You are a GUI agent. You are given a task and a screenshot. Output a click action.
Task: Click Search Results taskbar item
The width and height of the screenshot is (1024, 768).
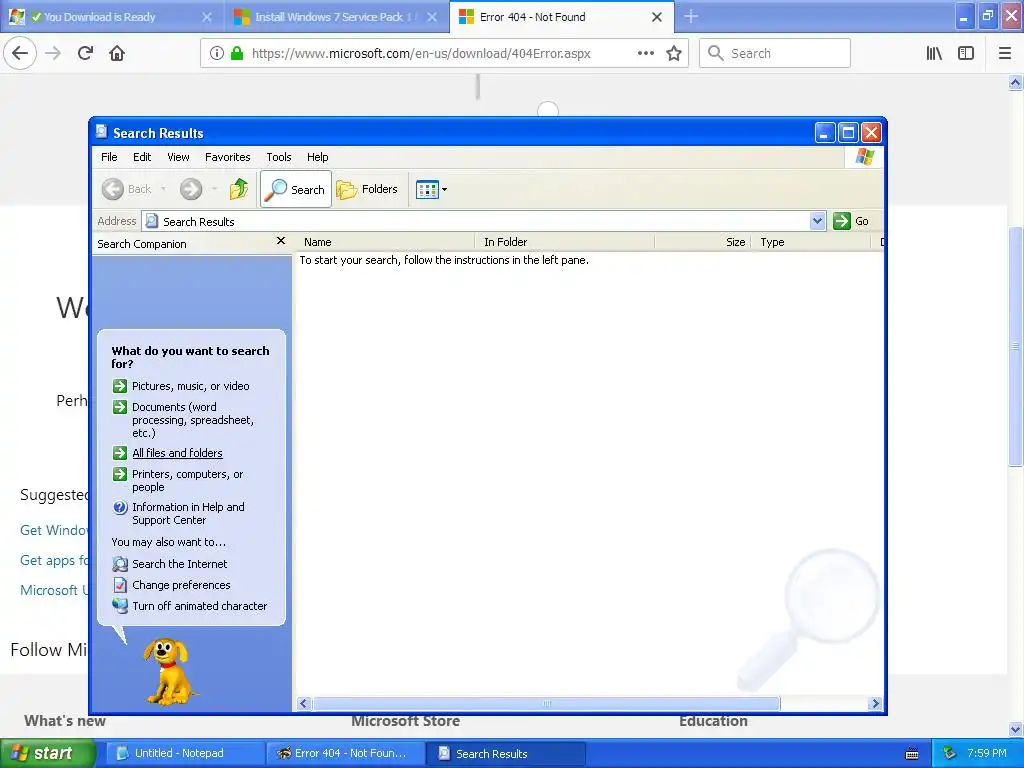[506, 753]
